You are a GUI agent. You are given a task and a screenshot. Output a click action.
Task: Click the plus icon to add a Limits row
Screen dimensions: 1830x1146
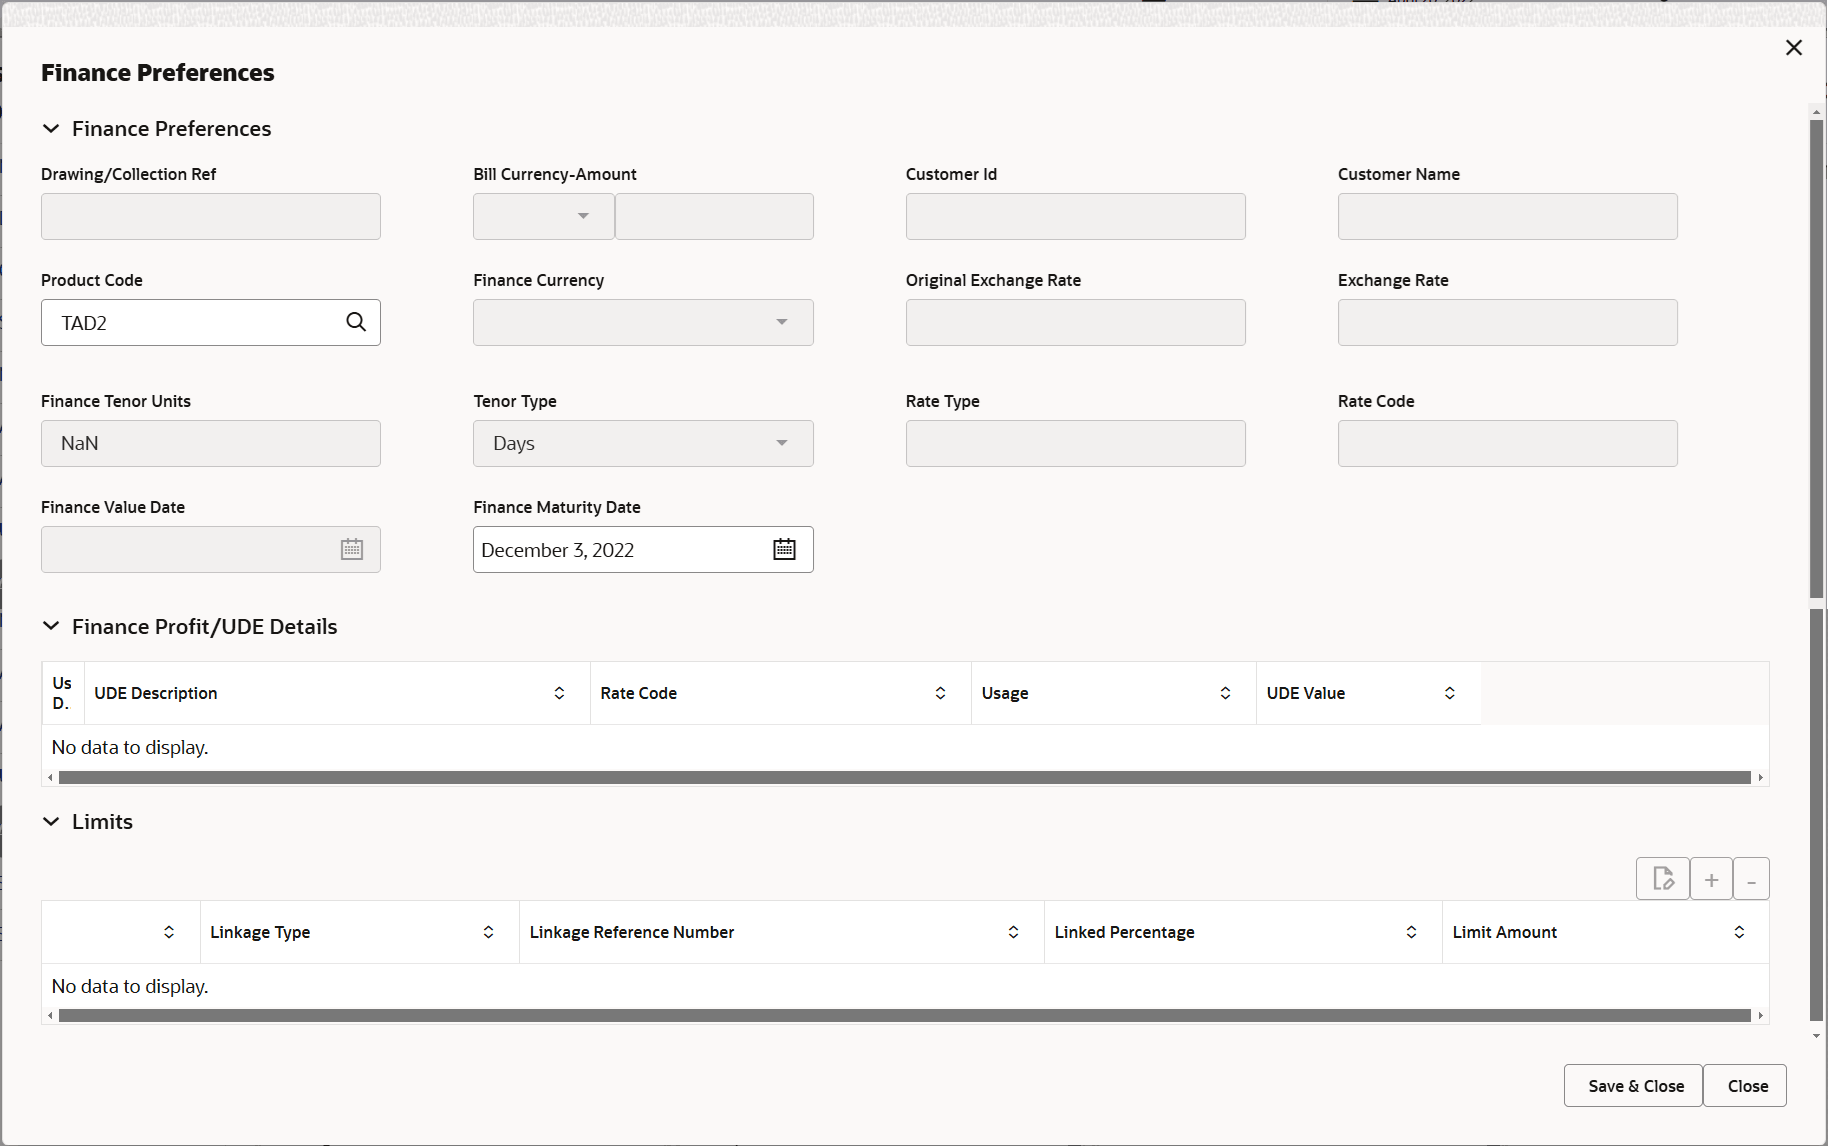(x=1711, y=878)
